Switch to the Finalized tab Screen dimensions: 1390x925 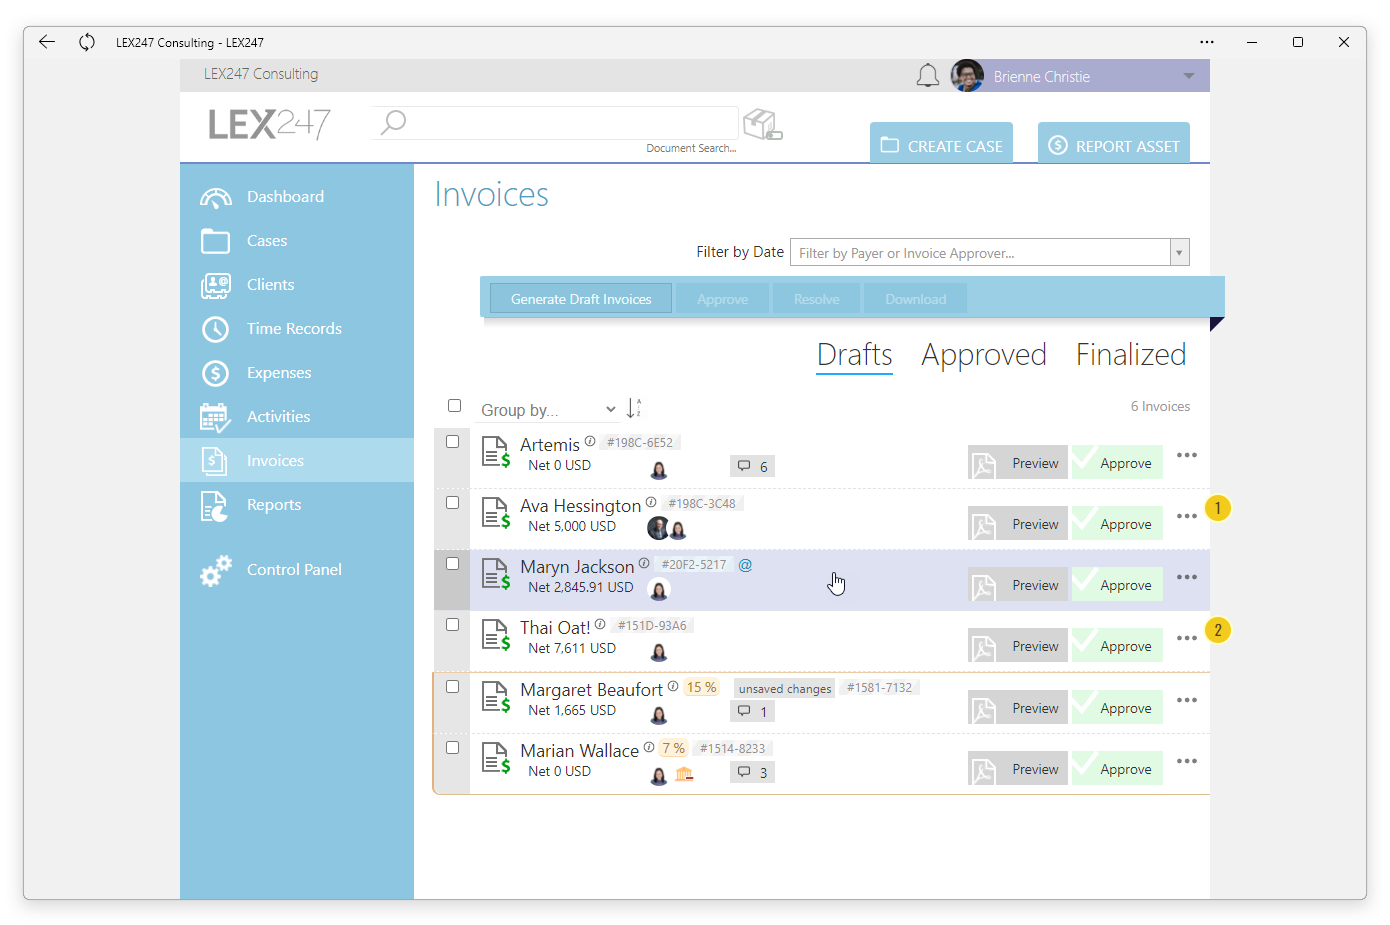pos(1131,355)
